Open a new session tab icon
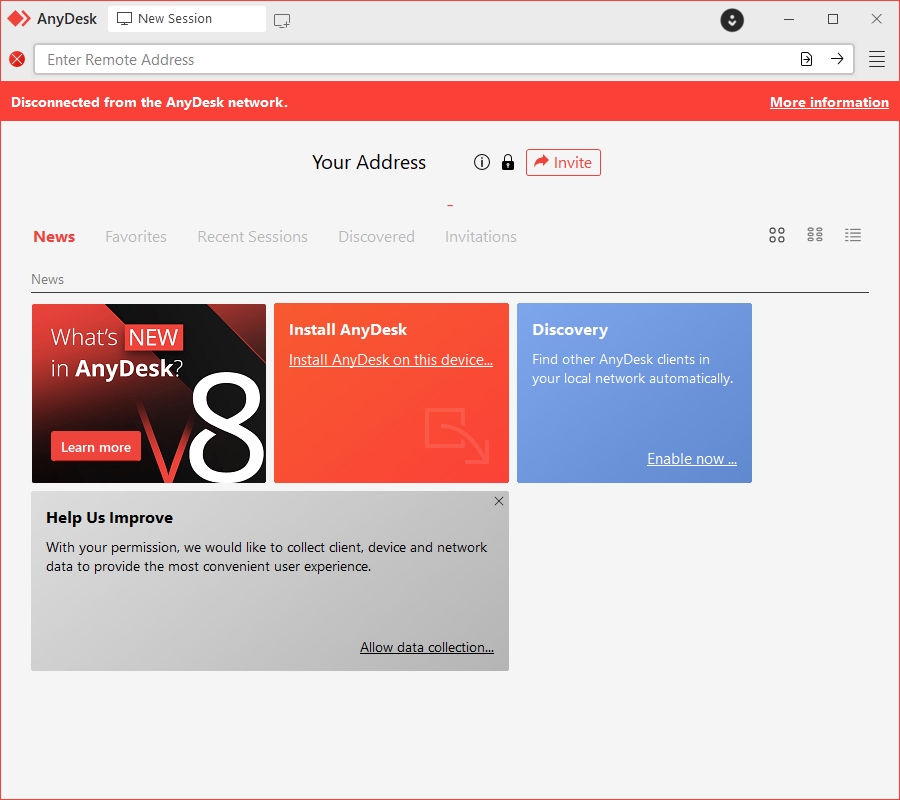Image resolution: width=900 pixels, height=800 pixels. pos(281,19)
